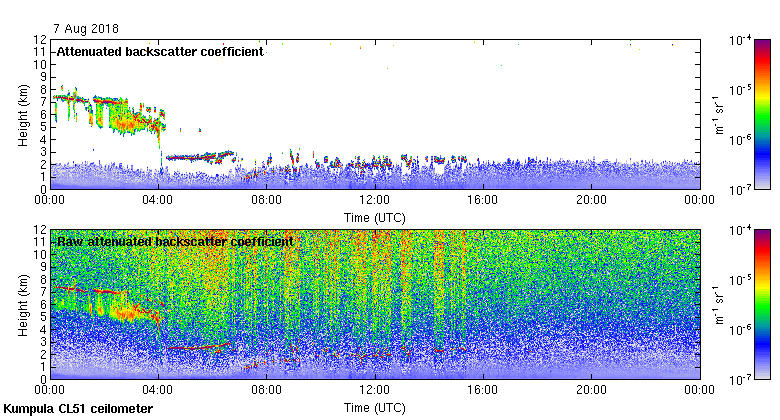Click the 20:00 time tick under lower plot
This screenshot has height=420, width=780.
(591, 390)
